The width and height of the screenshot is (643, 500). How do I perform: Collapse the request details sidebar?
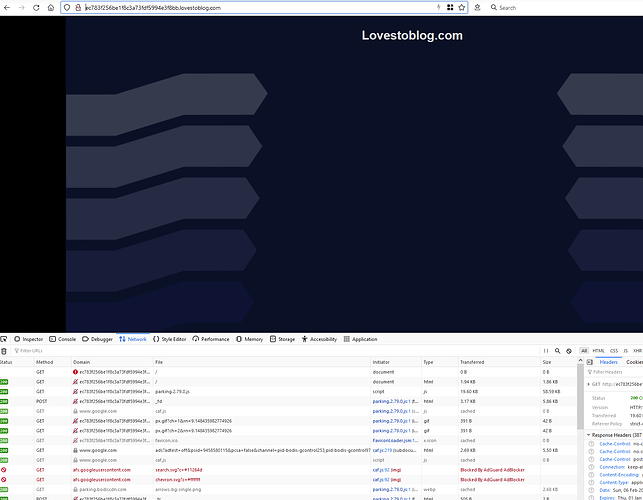(x=590, y=362)
